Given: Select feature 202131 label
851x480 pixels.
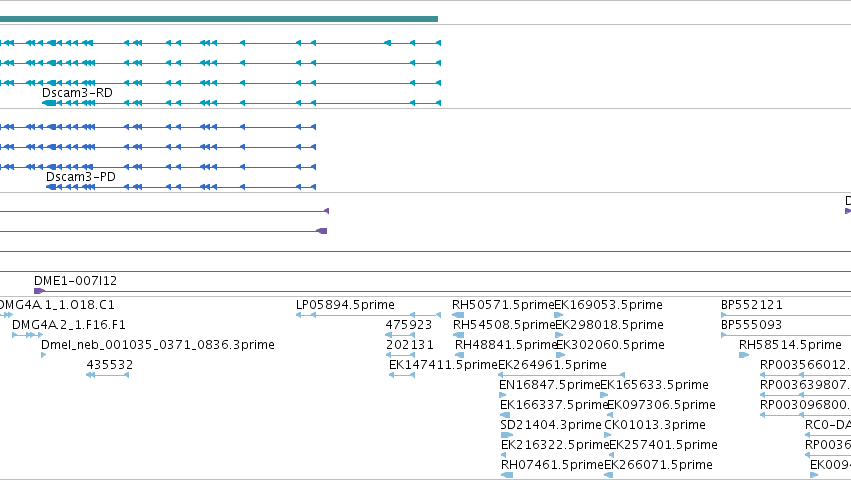Looking at the screenshot, I should pos(410,345).
